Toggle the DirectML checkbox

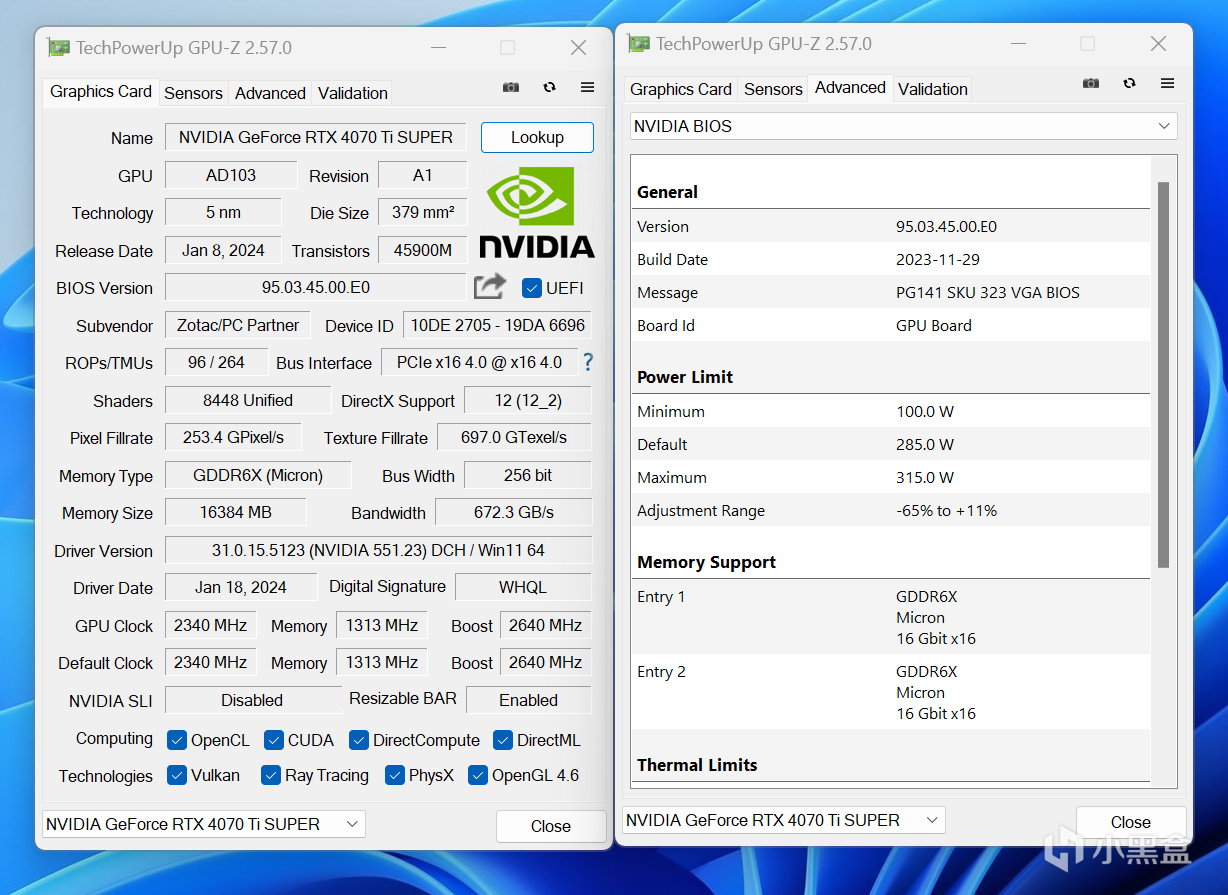[x=503, y=740]
